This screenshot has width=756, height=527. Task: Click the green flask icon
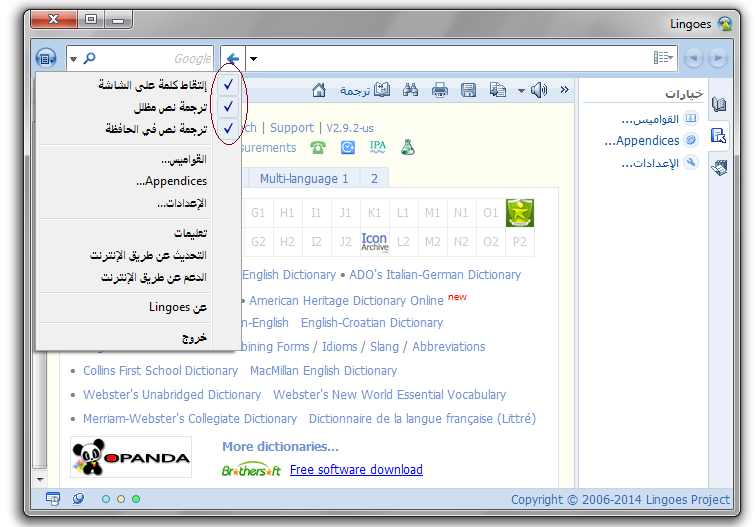click(x=408, y=147)
